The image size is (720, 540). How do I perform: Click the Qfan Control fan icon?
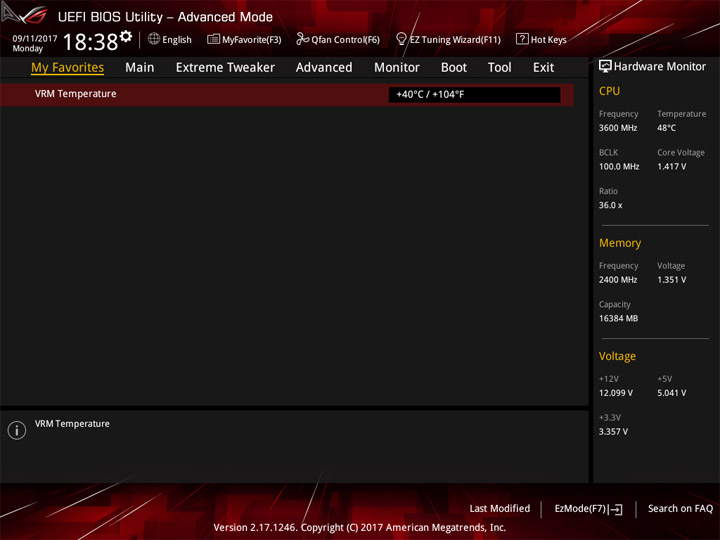click(302, 39)
